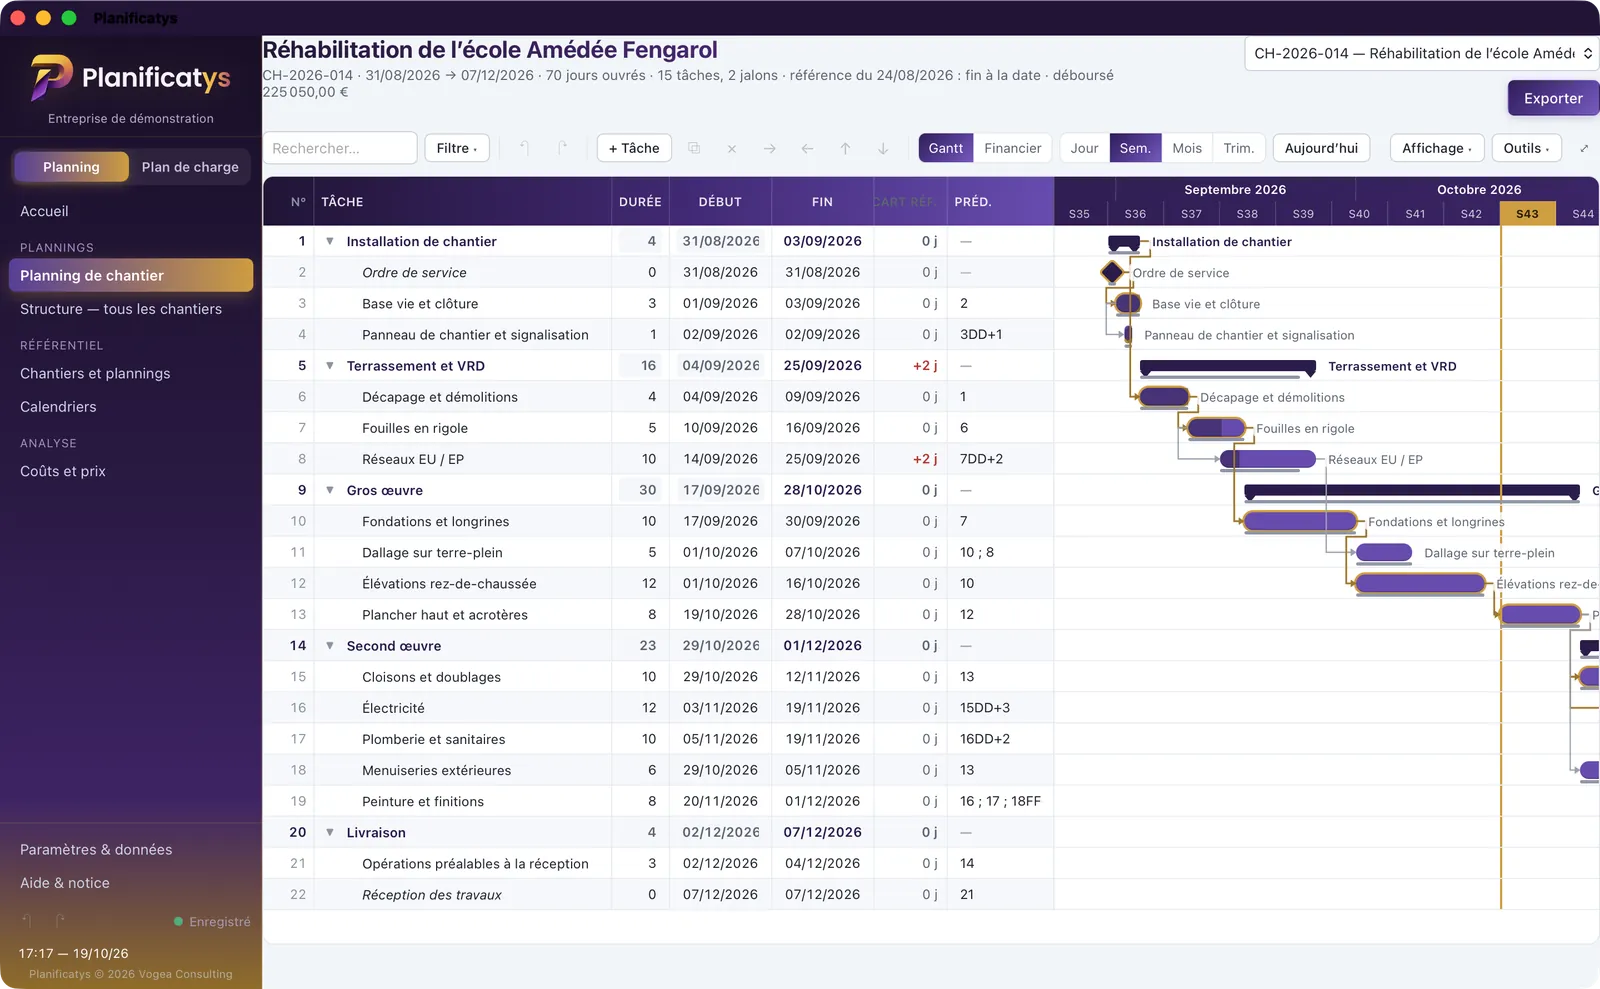Click the Aujourd'hui button

[x=1321, y=148]
